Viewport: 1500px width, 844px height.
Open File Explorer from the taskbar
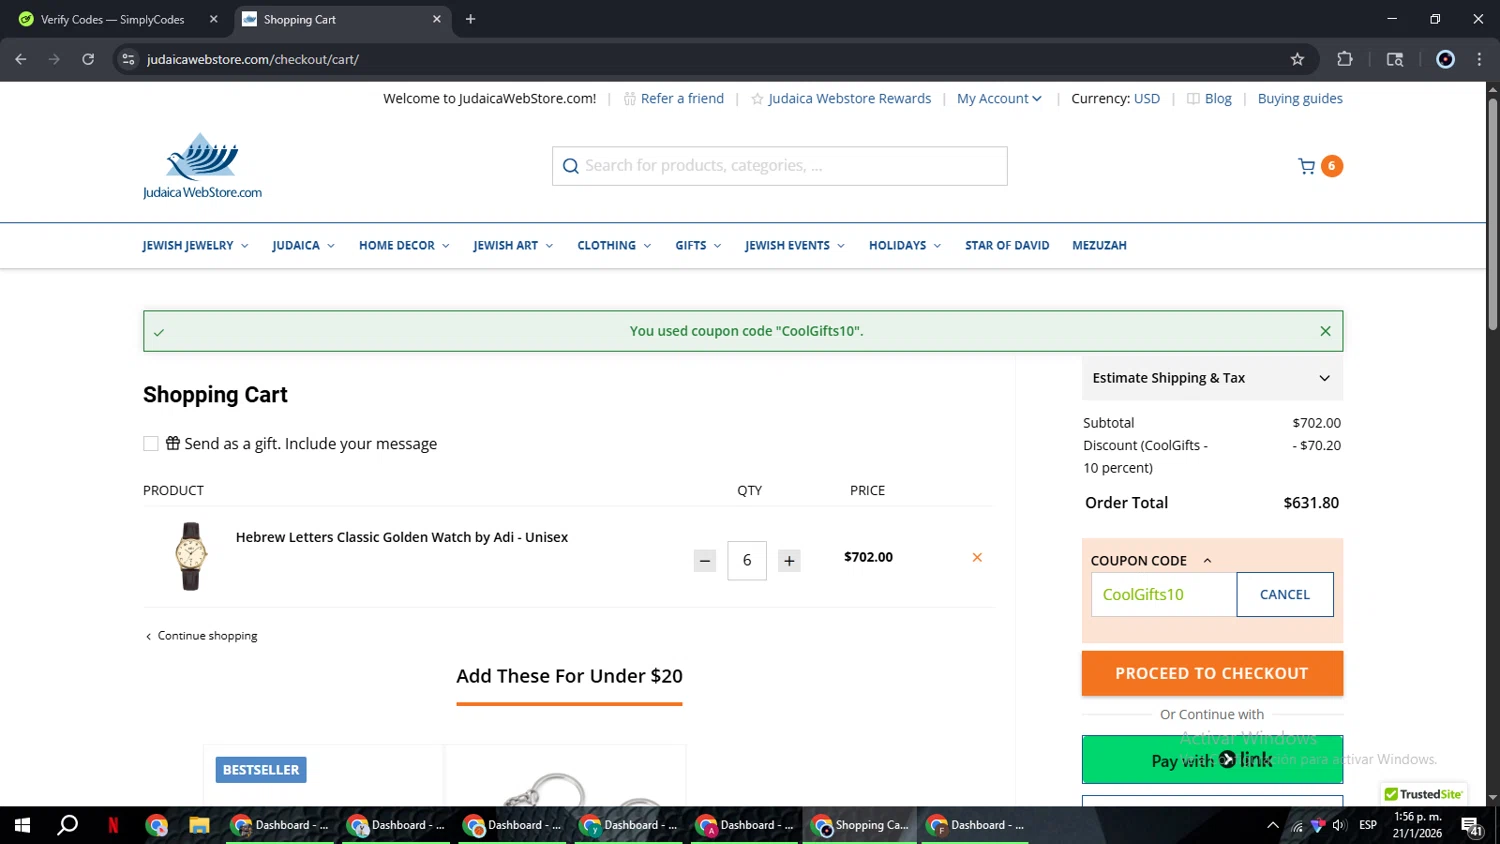coord(199,825)
